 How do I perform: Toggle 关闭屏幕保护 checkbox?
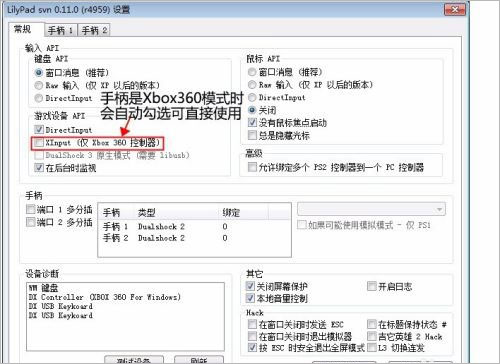click(x=250, y=286)
